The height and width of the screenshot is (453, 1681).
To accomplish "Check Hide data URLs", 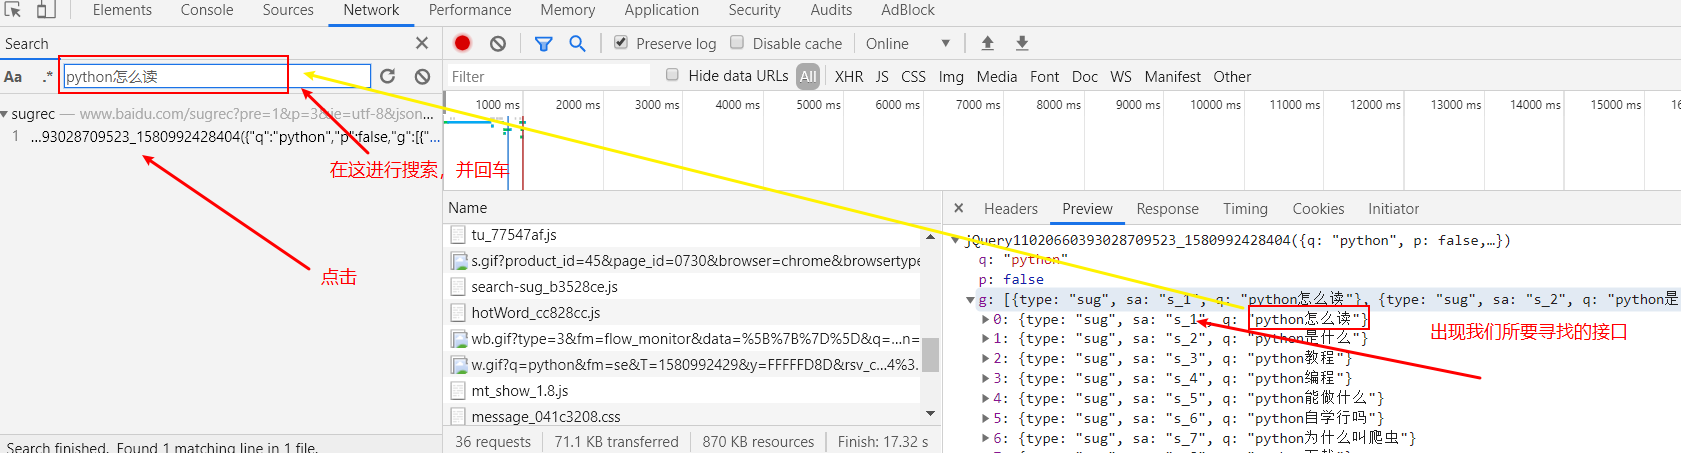I will (673, 75).
